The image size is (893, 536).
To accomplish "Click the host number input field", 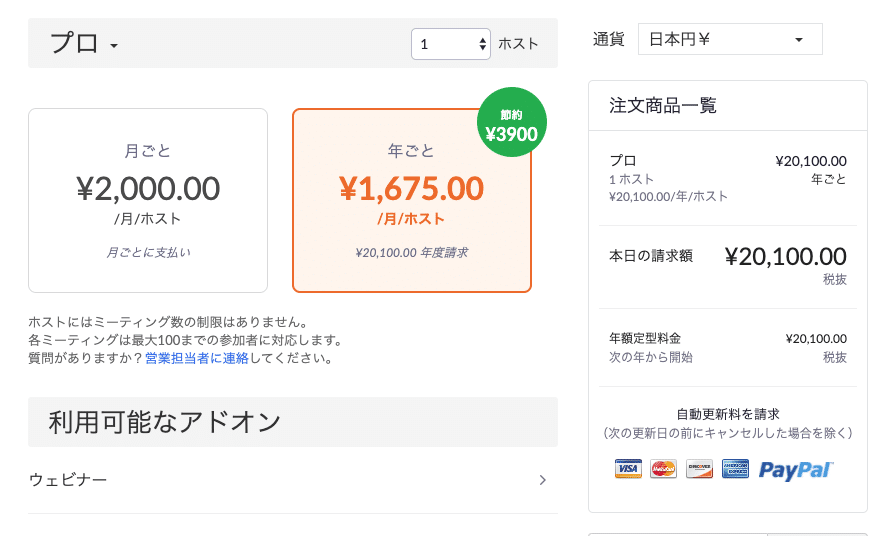I will pyautogui.click(x=450, y=44).
